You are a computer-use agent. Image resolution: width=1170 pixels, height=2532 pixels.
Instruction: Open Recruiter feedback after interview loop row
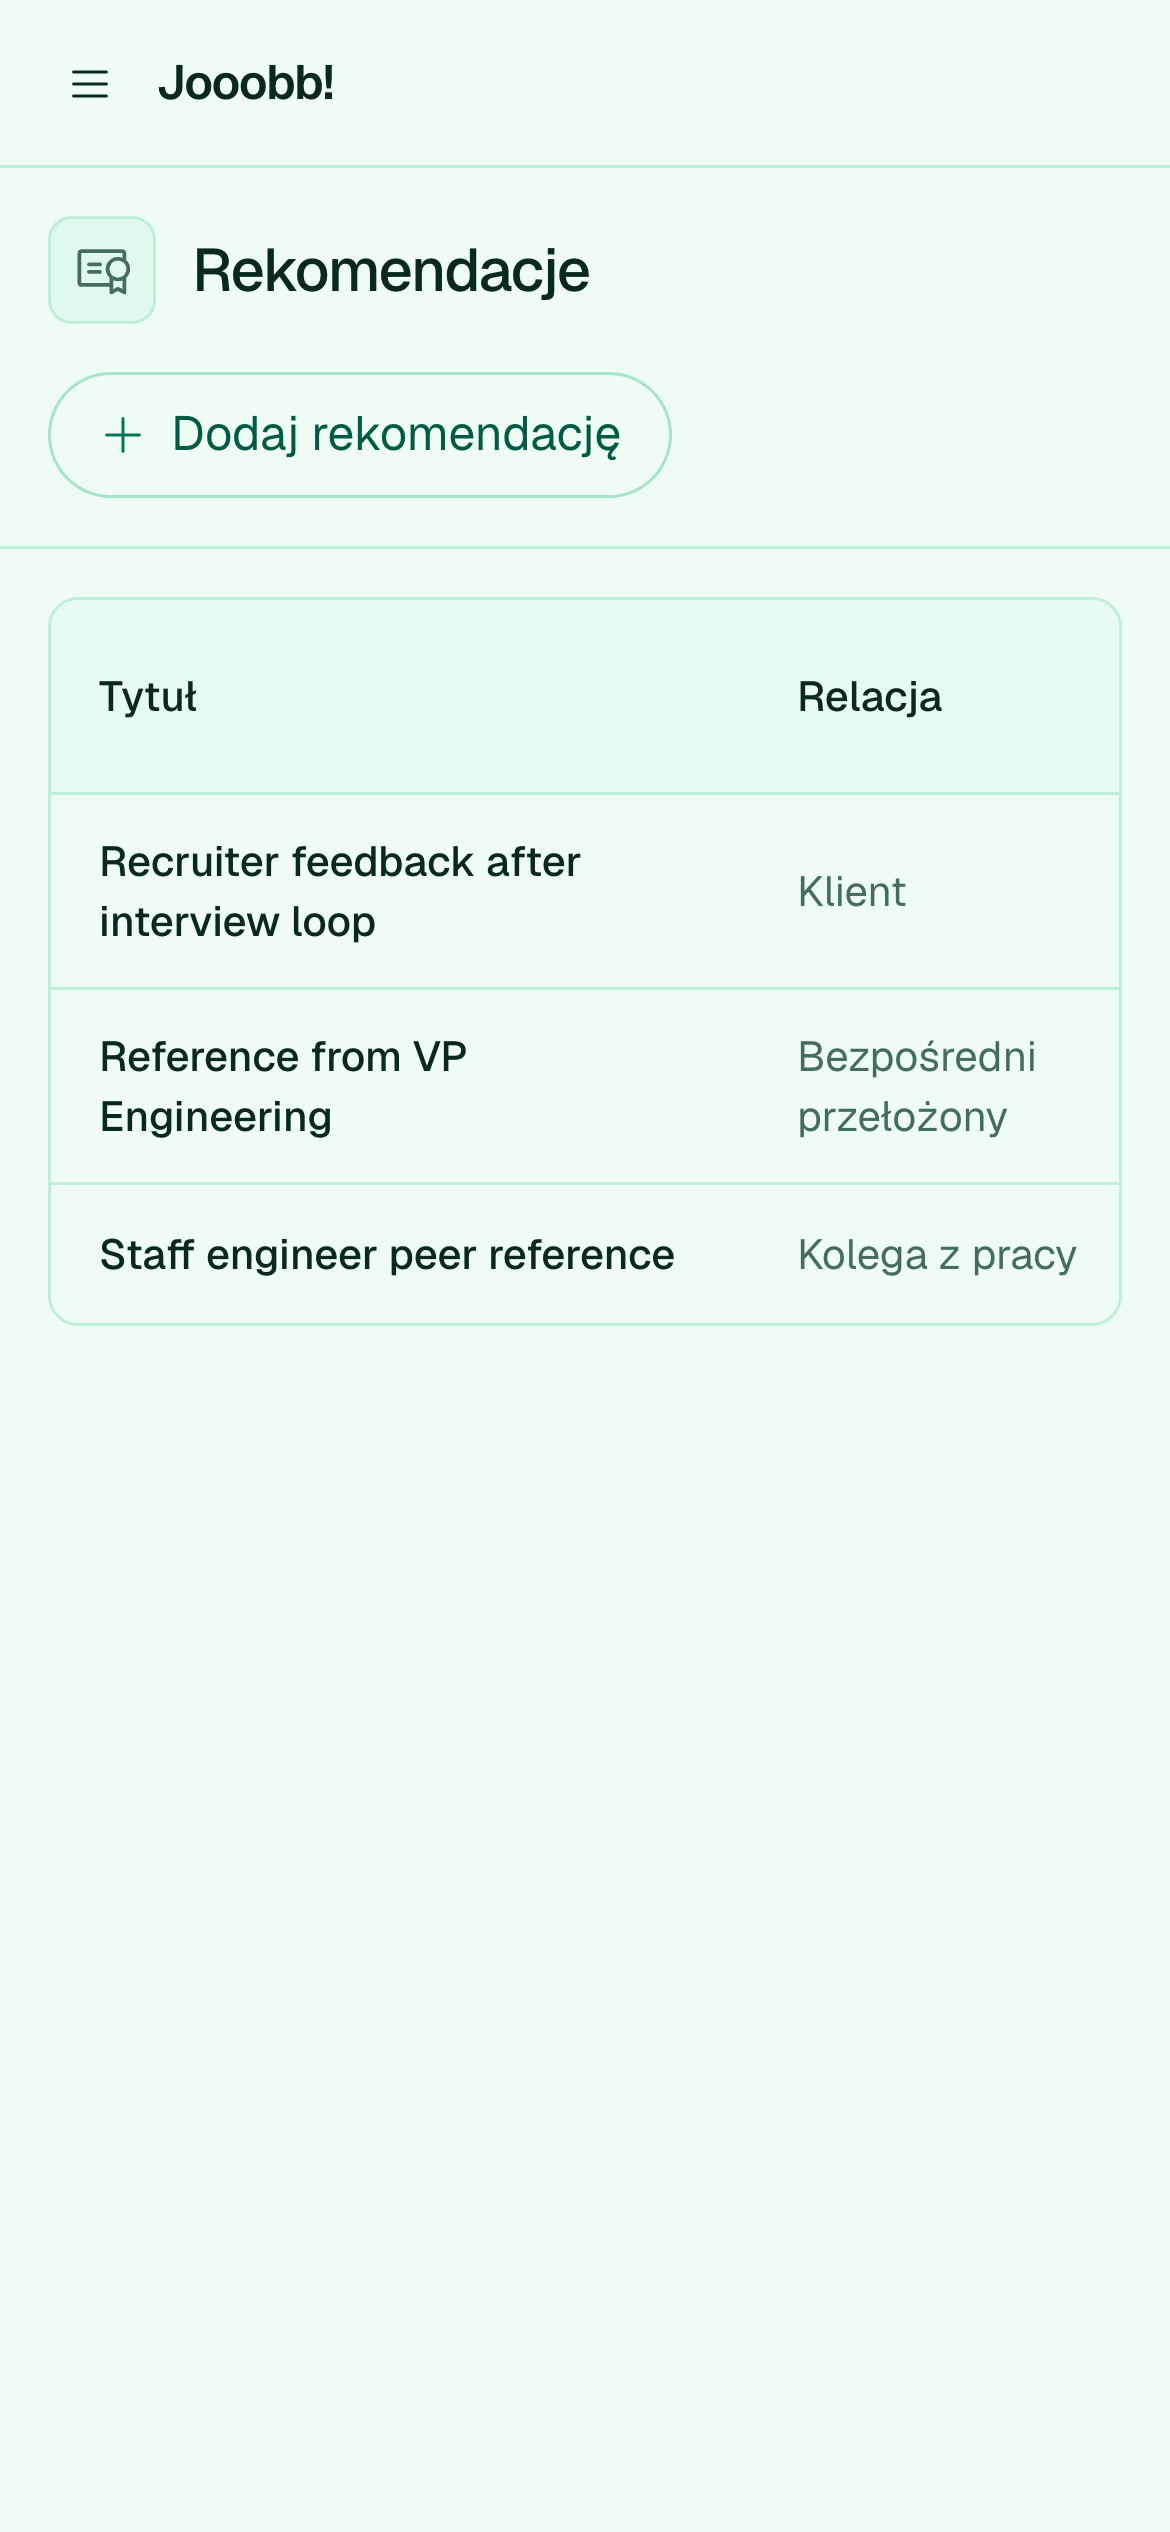tap(585, 891)
